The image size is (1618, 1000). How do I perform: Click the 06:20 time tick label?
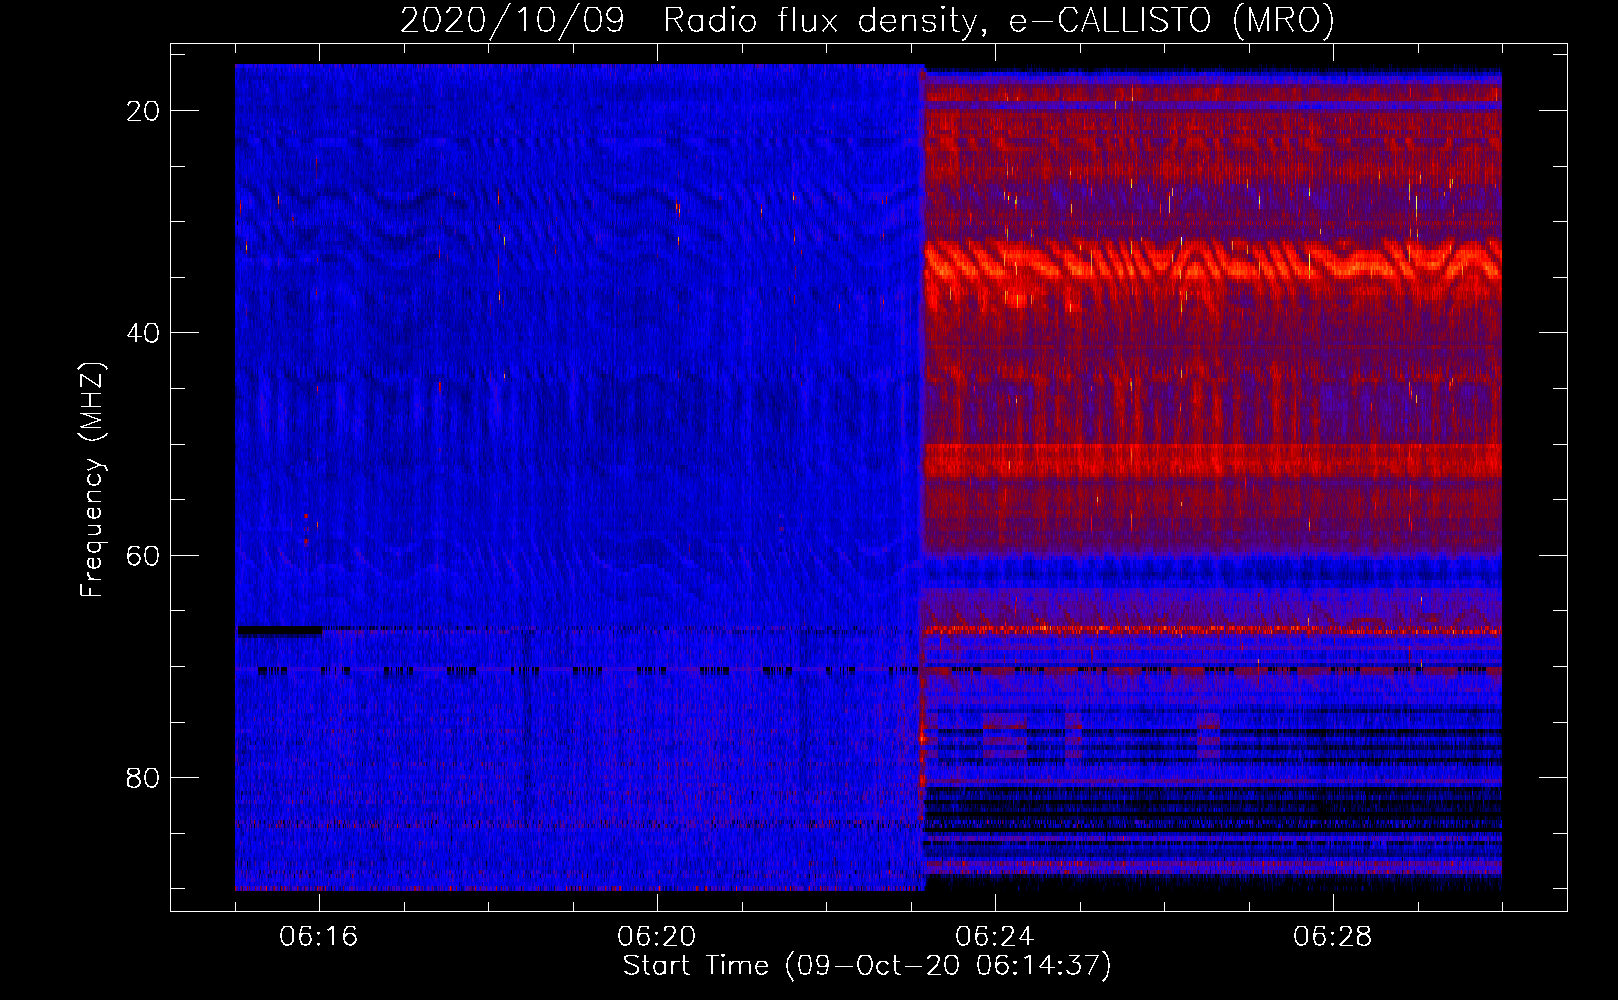tap(657, 937)
